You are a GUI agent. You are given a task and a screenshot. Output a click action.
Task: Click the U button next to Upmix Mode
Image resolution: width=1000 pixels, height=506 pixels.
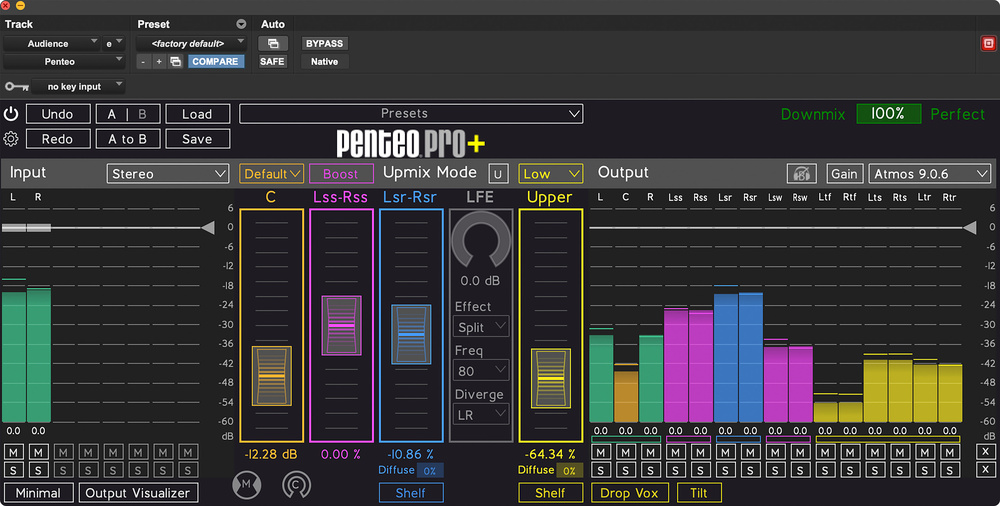tap(498, 174)
